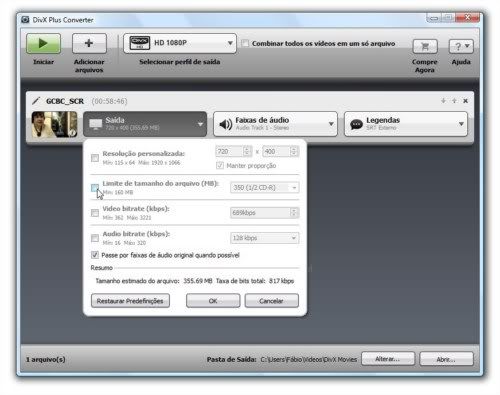Start conversion with the green Iniciar play button
The image size is (500, 395).
43,43
